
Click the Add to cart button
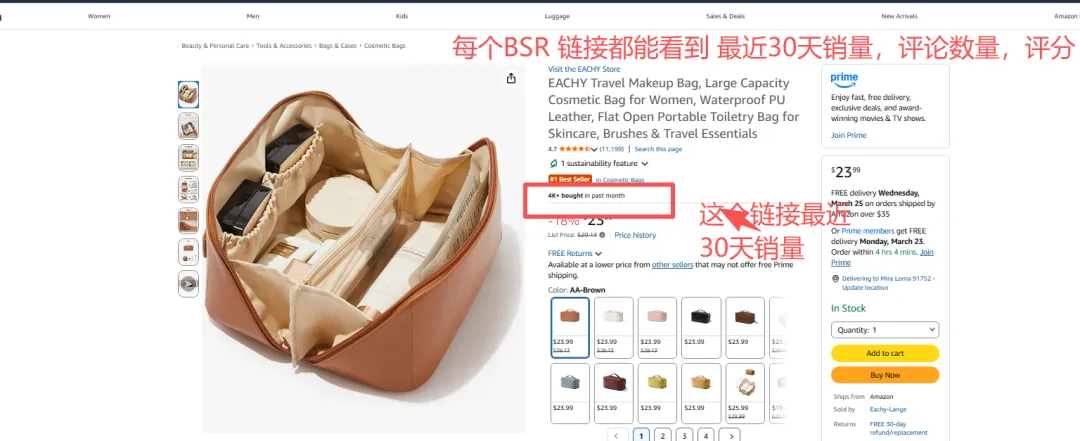point(884,353)
